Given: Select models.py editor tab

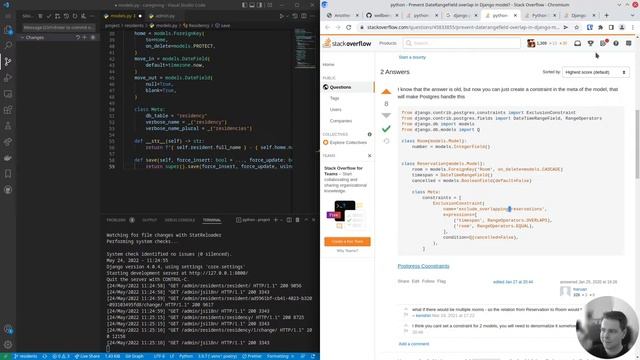Looking at the screenshot, I should pos(122,16).
